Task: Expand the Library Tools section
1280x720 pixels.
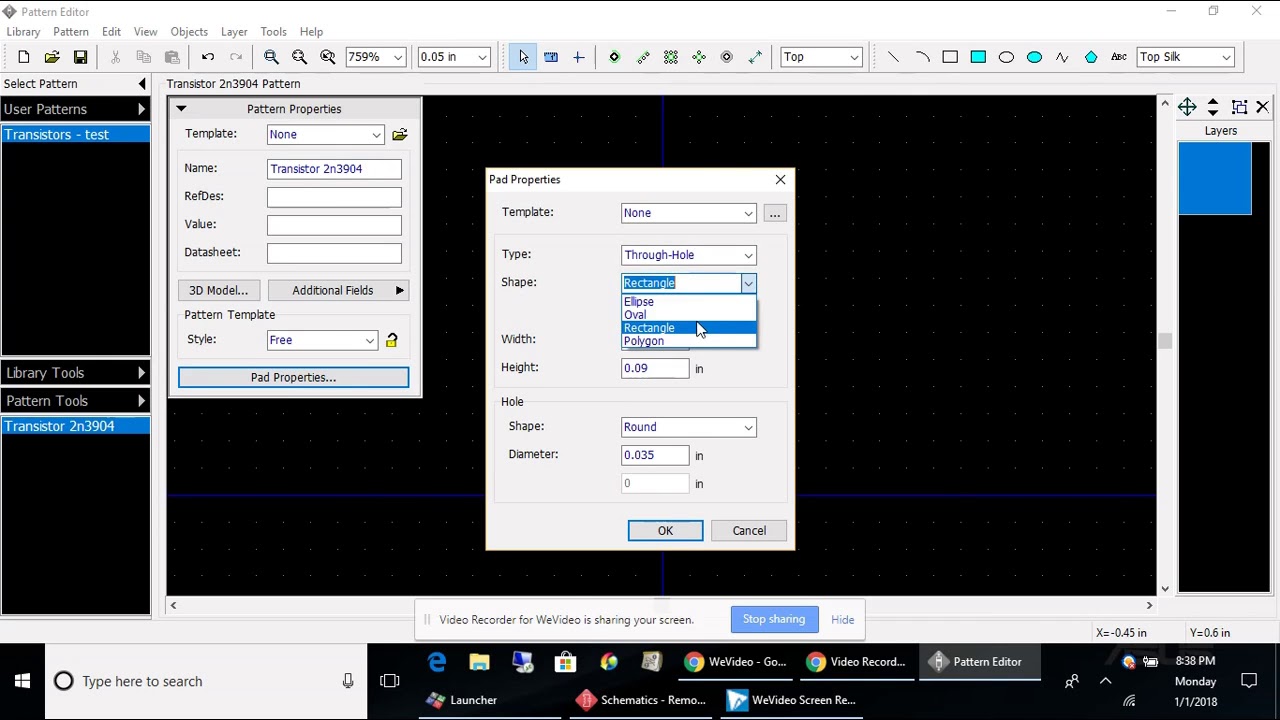Action: coord(75,373)
